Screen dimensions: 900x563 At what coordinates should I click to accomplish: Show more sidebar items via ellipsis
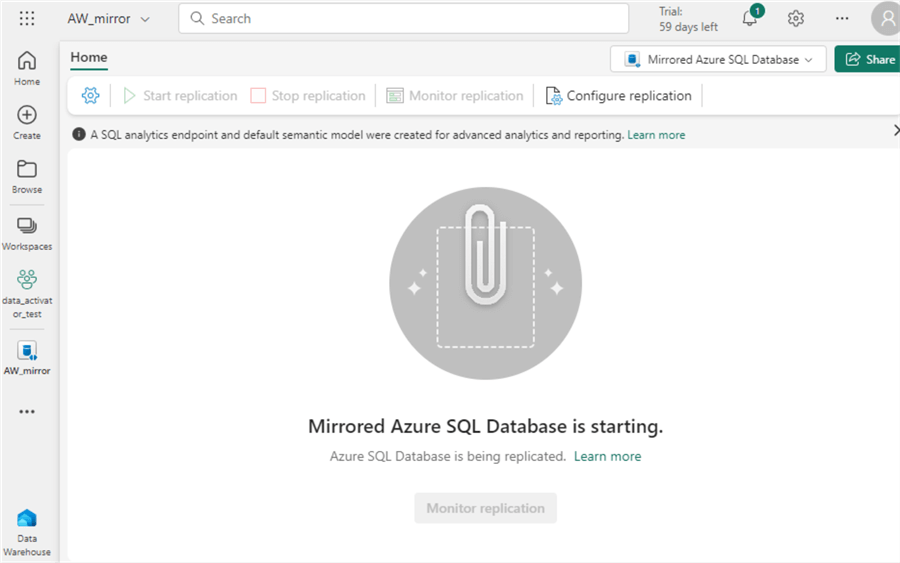pos(27,411)
